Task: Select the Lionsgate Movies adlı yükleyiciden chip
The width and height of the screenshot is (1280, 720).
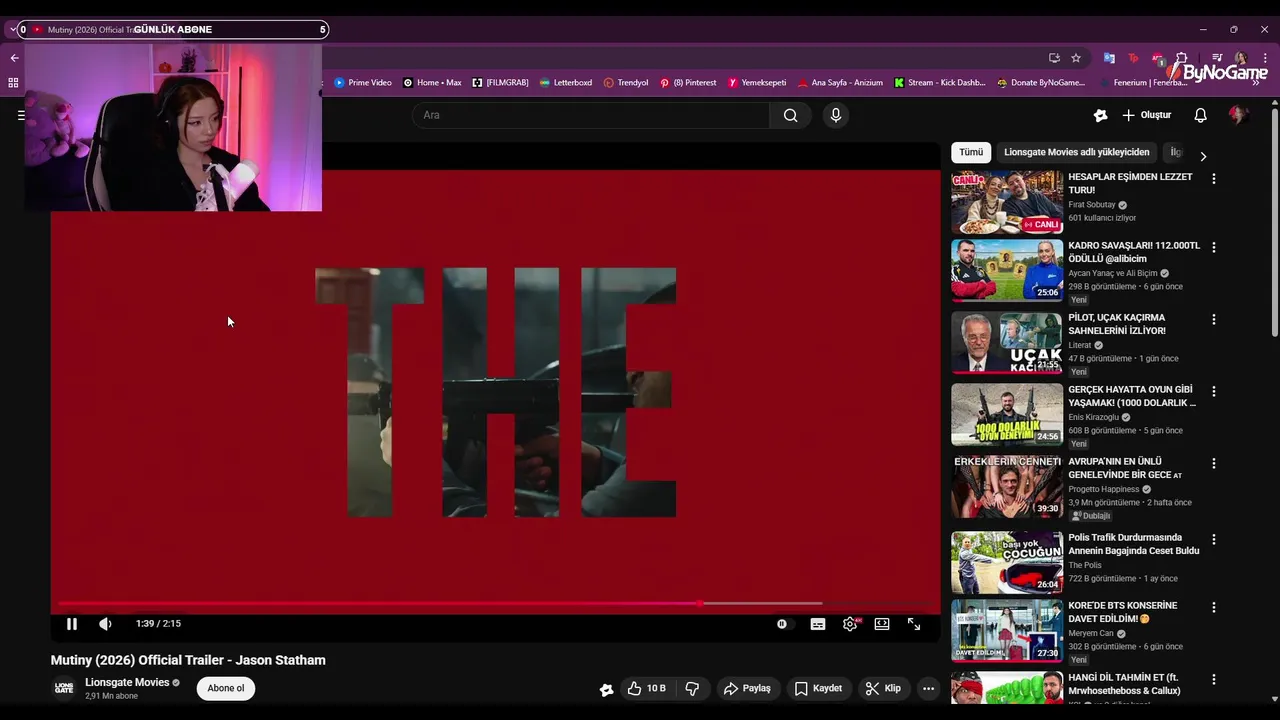Action: [x=1076, y=152]
